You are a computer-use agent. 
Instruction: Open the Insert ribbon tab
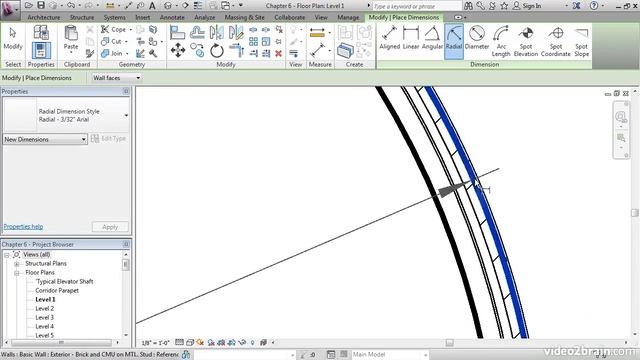(x=142, y=18)
